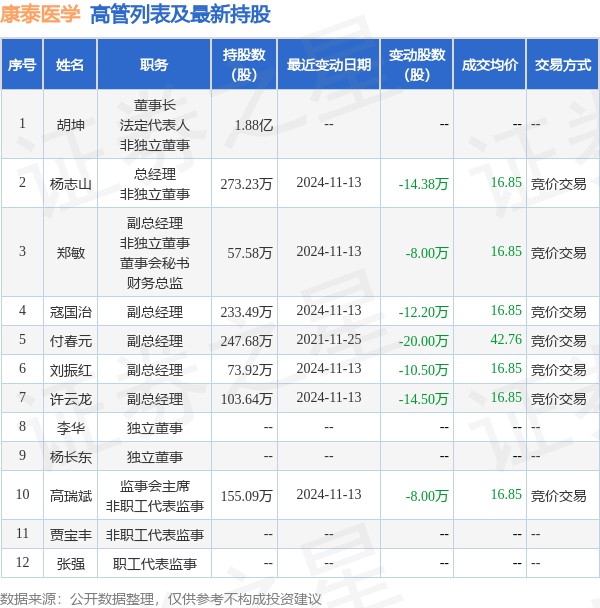Image resolution: width=600 pixels, height=608 pixels.
Task: Click 职工代表监事 in 张强's row
Action: pyautogui.click(x=154, y=563)
